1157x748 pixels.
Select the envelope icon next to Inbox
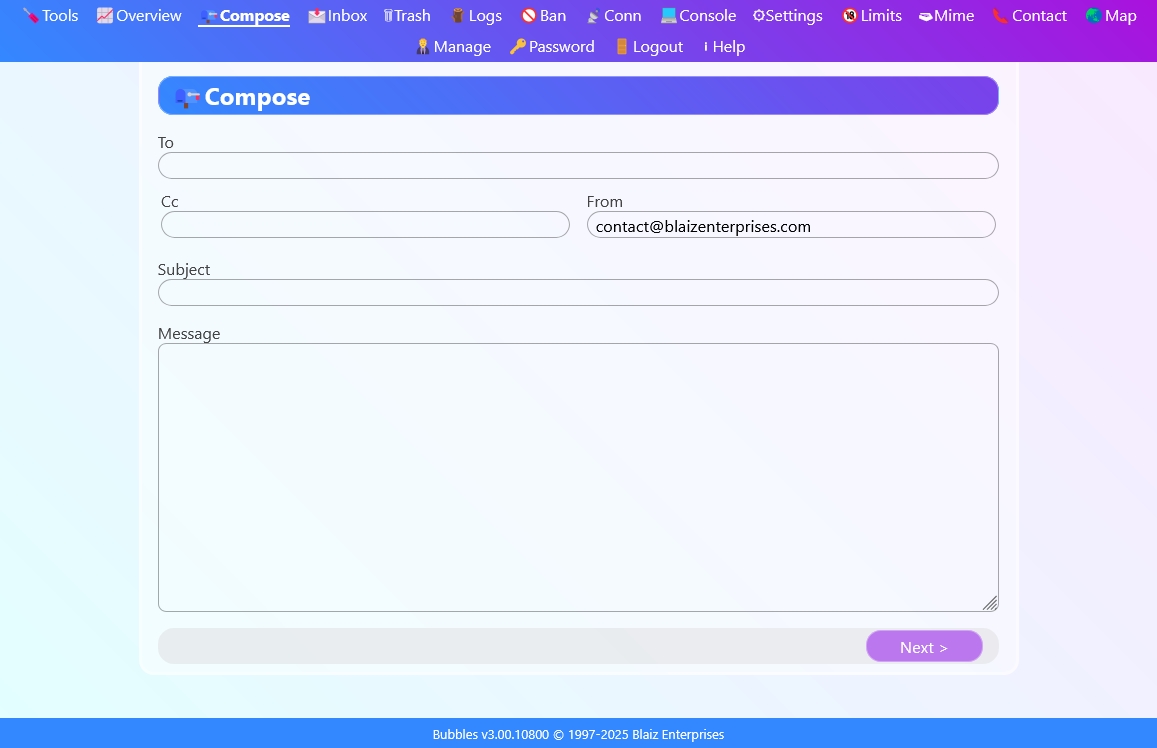[x=317, y=15]
